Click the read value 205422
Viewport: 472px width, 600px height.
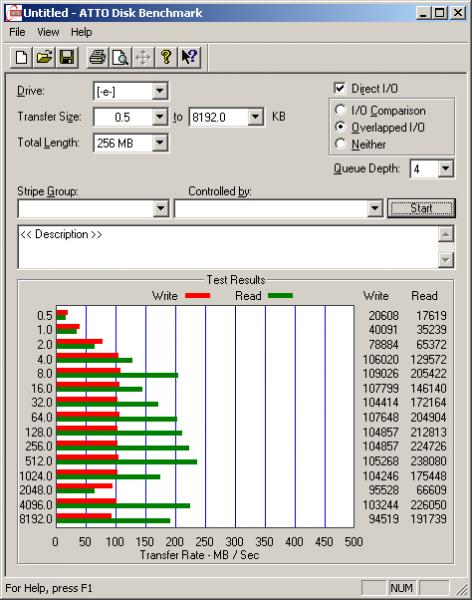coord(428,373)
